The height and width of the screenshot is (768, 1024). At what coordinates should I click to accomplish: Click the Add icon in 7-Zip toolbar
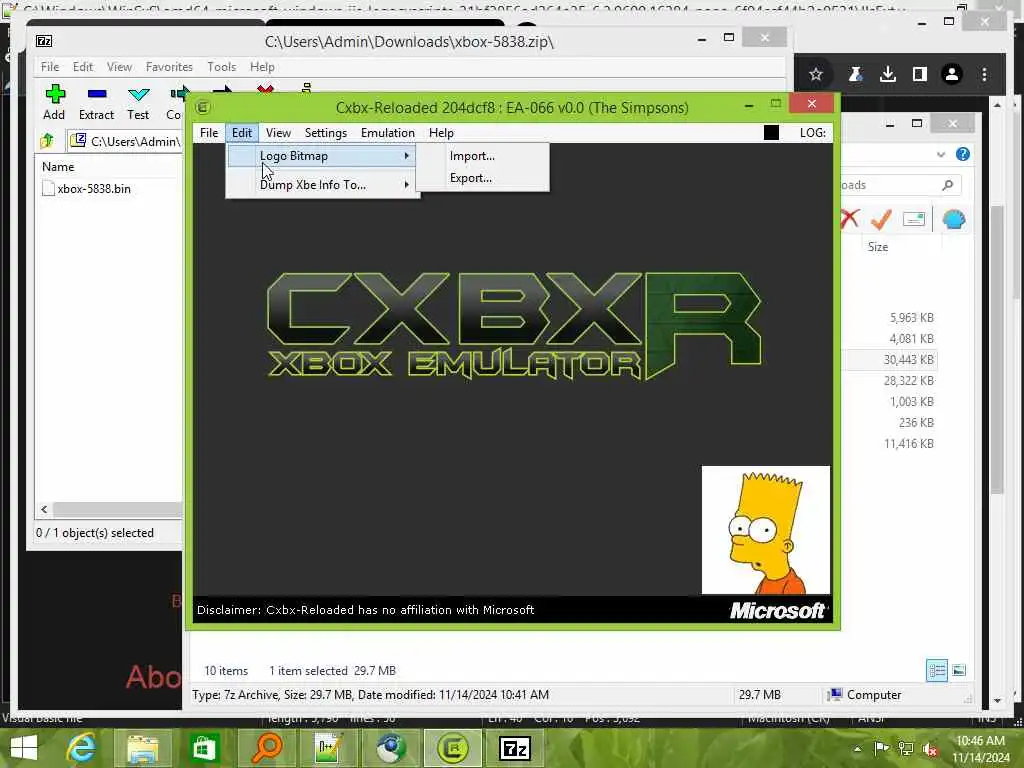point(54,95)
